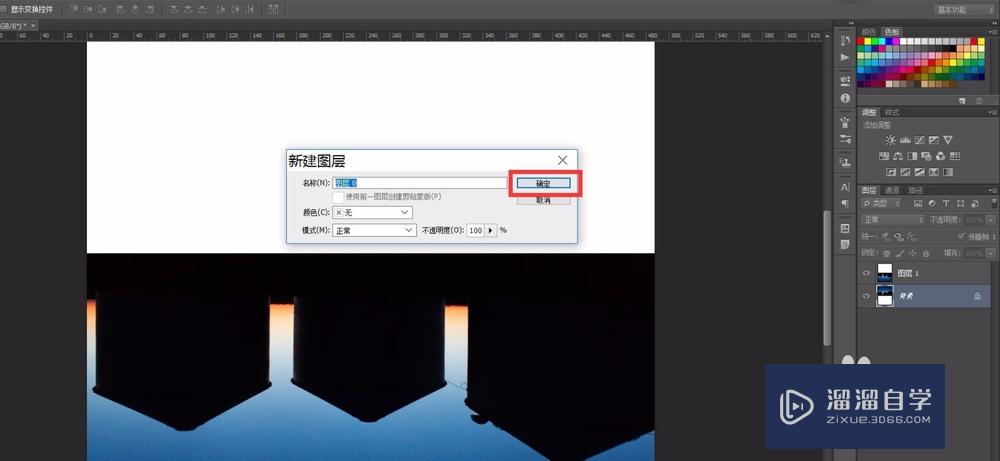
Task: Filter layers by pixel layers icon
Action: click(918, 203)
